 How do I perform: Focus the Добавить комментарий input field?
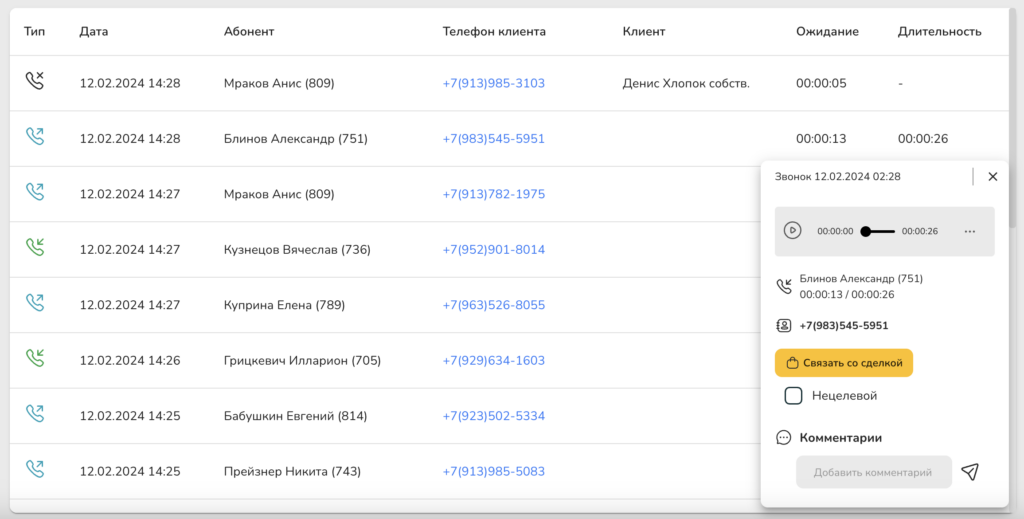pos(873,472)
